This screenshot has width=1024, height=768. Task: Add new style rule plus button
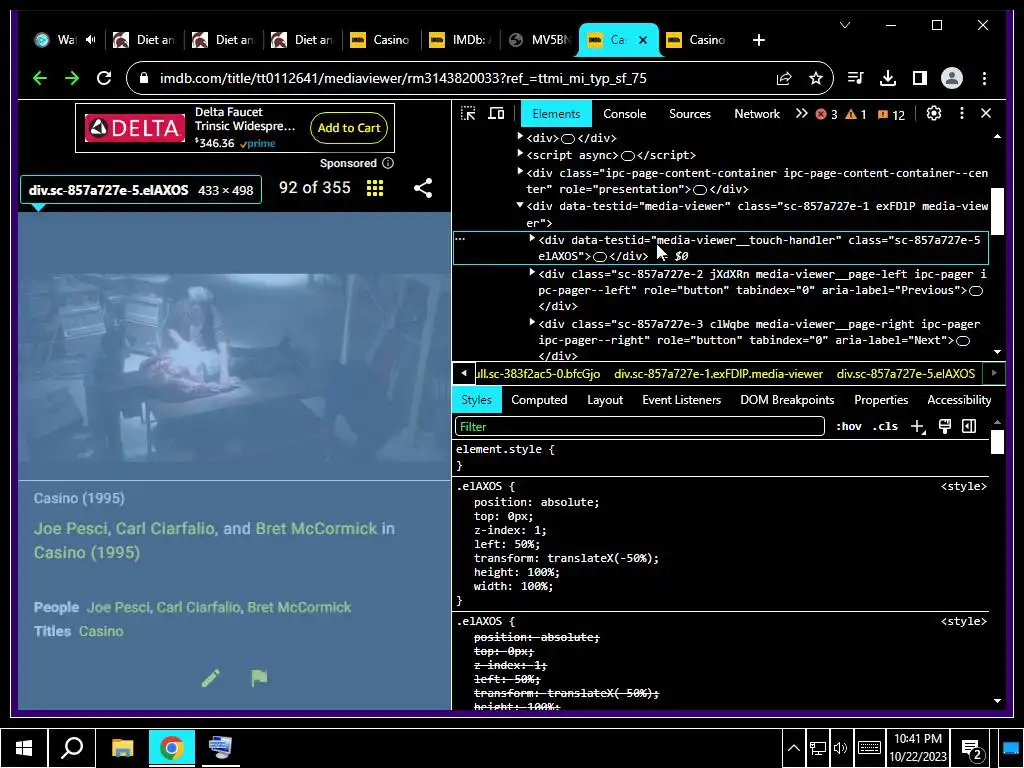[918, 426]
